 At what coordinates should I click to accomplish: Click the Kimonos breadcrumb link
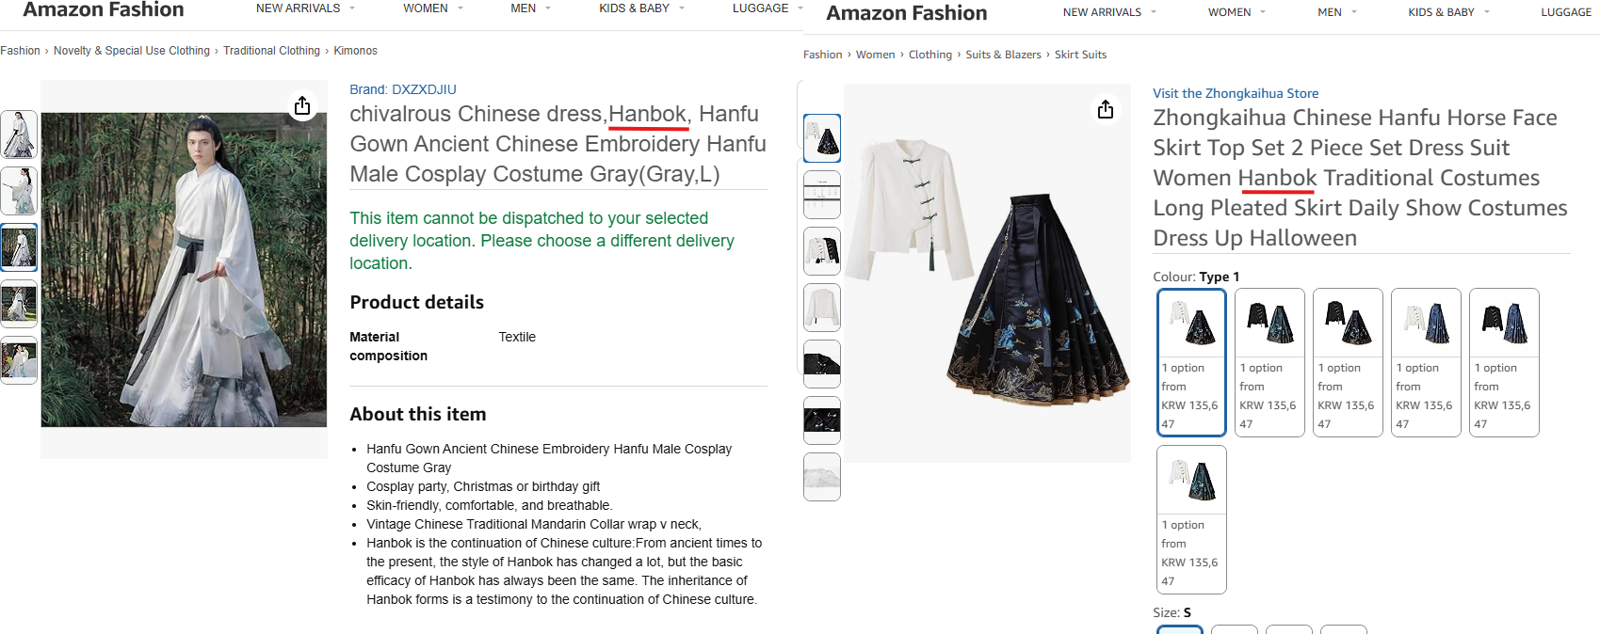[x=356, y=50]
